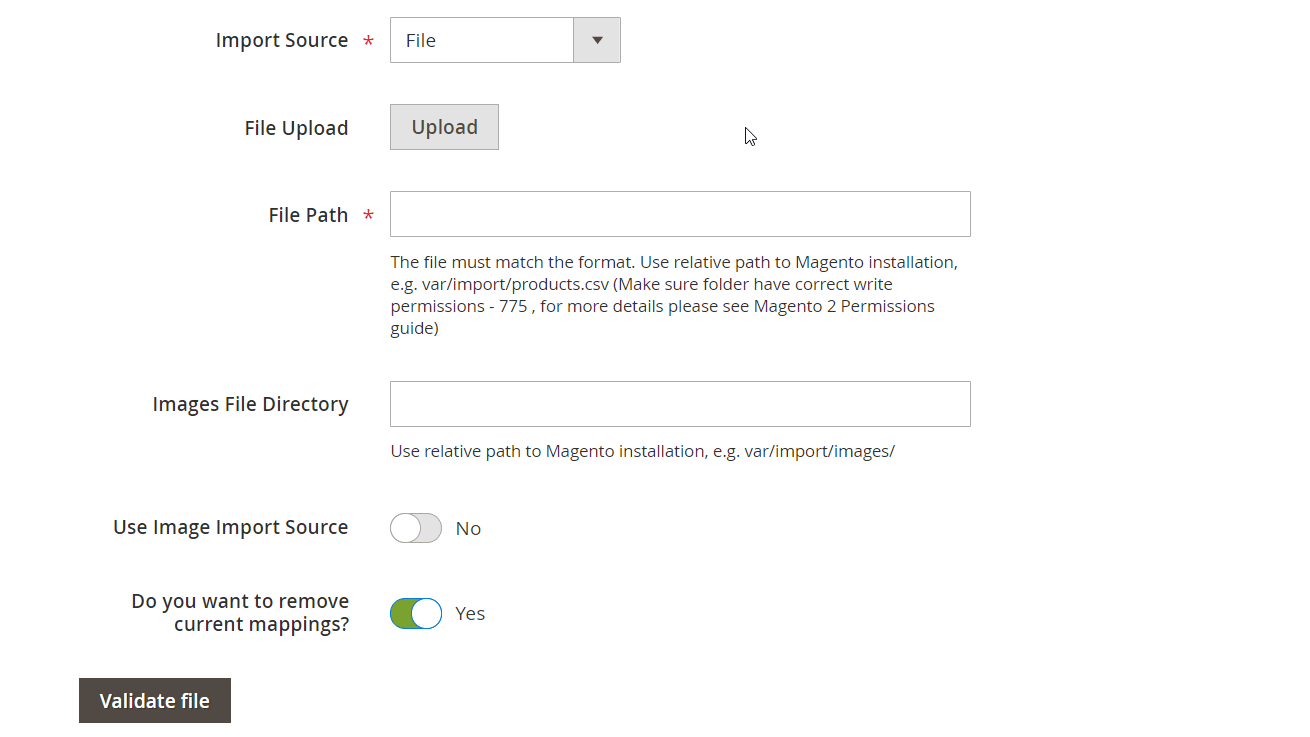Focus the File Path text field
This screenshot has height=737, width=1310.
(x=680, y=214)
